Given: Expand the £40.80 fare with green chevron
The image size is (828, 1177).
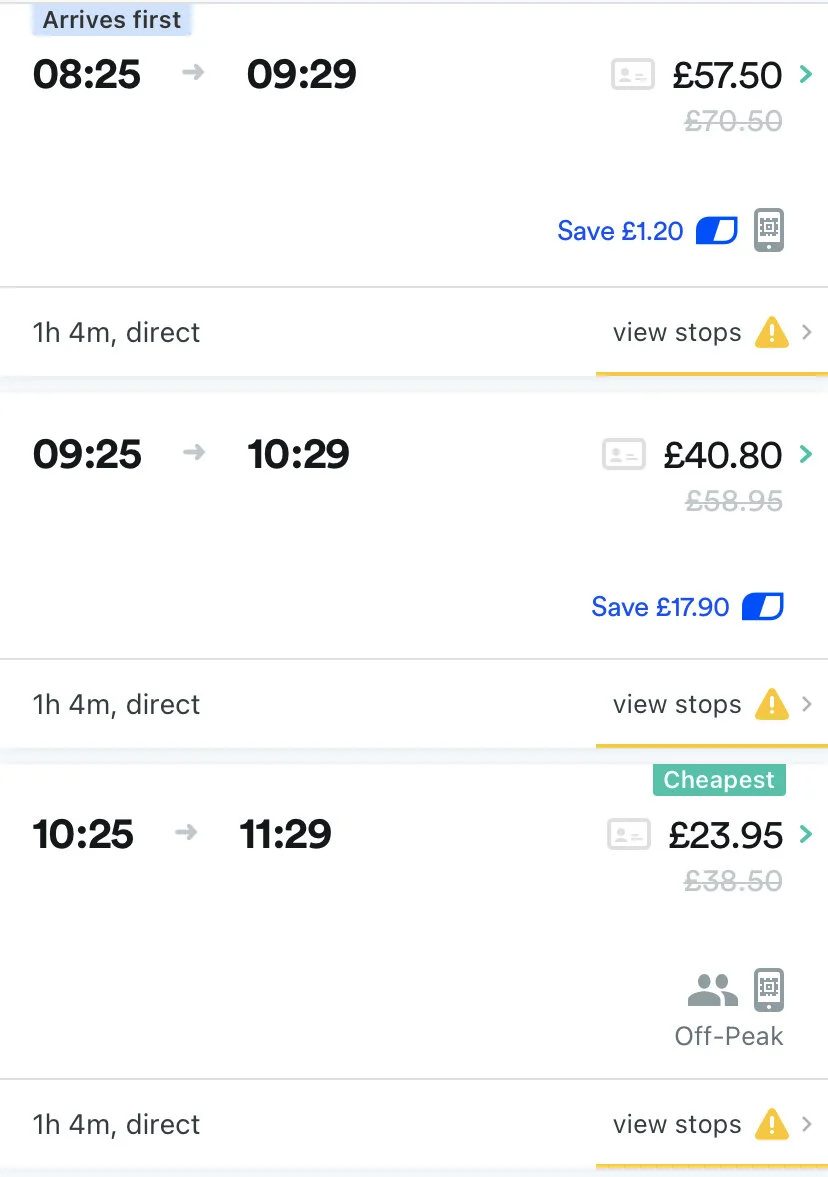Looking at the screenshot, I should (805, 454).
